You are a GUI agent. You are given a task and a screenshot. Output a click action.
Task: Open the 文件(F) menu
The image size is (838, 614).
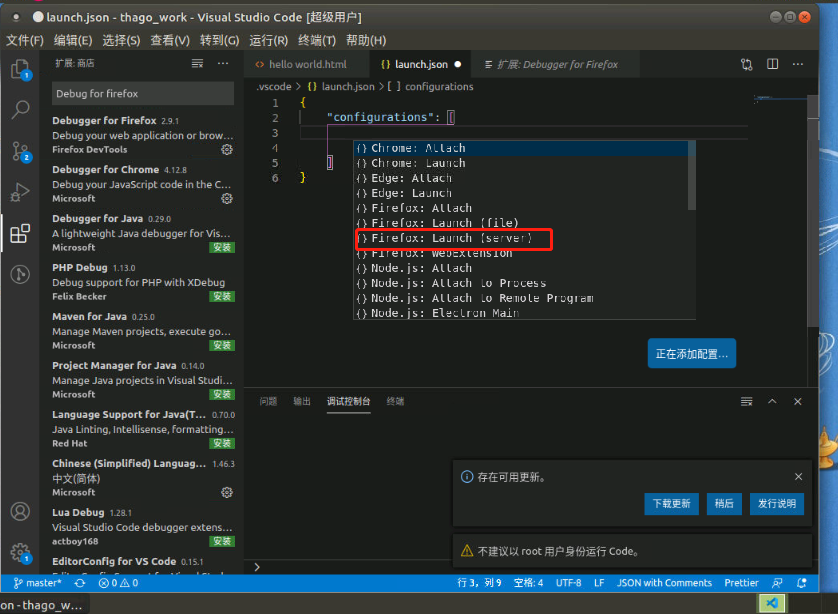point(25,41)
